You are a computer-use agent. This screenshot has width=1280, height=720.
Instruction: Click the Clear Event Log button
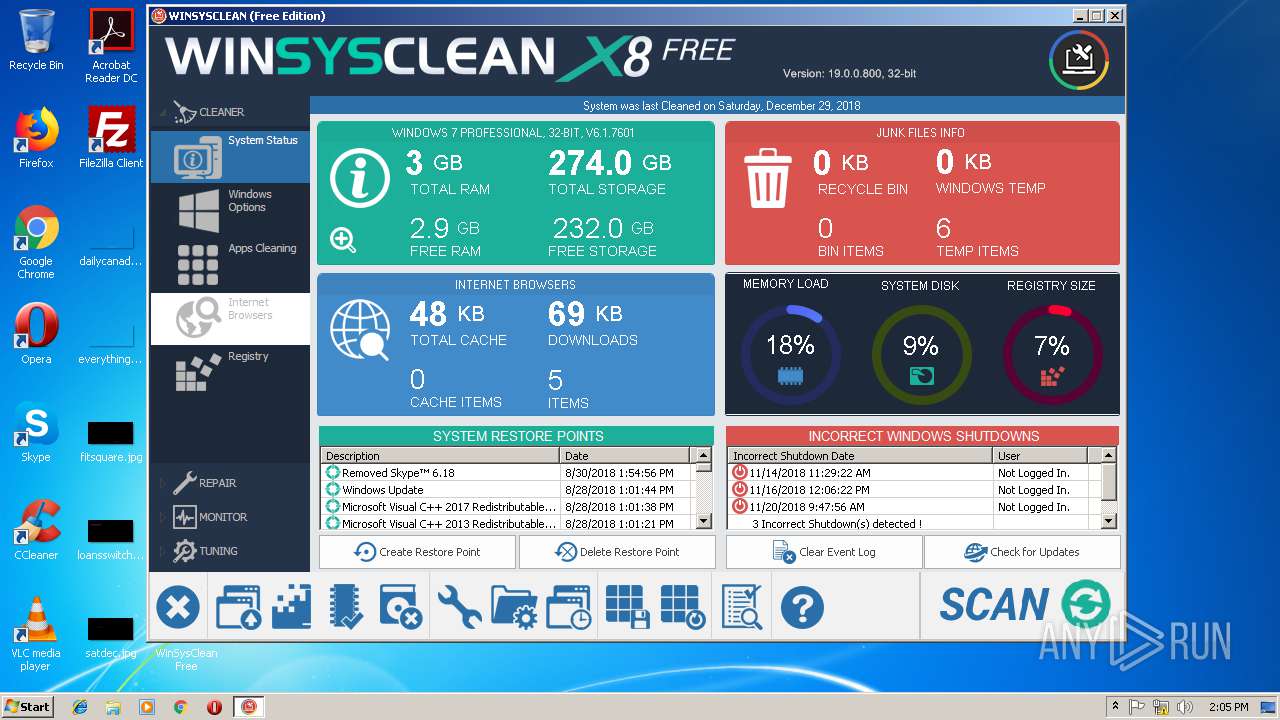(824, 552)
